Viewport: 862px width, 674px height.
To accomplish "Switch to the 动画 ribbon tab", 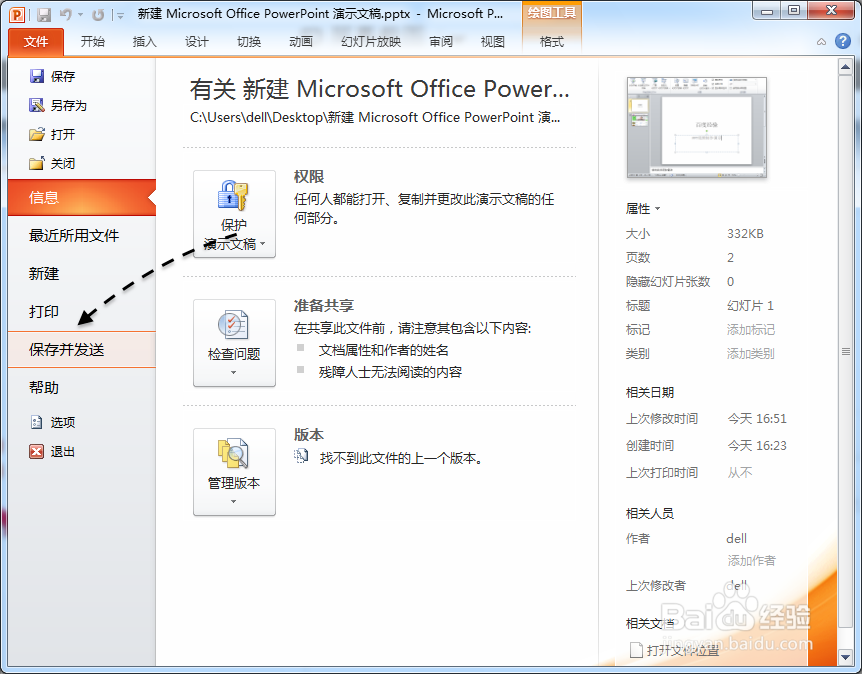I will (301, 42).
